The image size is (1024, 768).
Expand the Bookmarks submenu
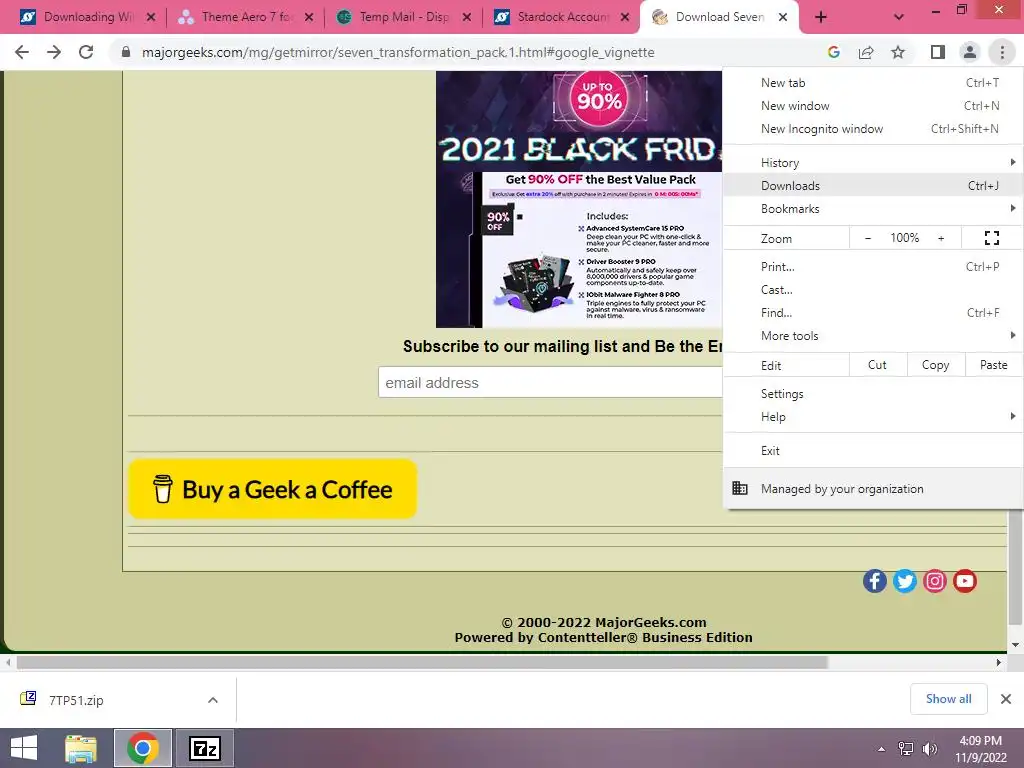[873, 209]
